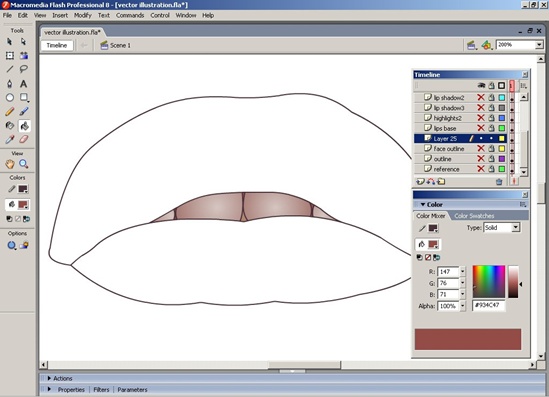Choose the Oval tool

pos(10,97)
